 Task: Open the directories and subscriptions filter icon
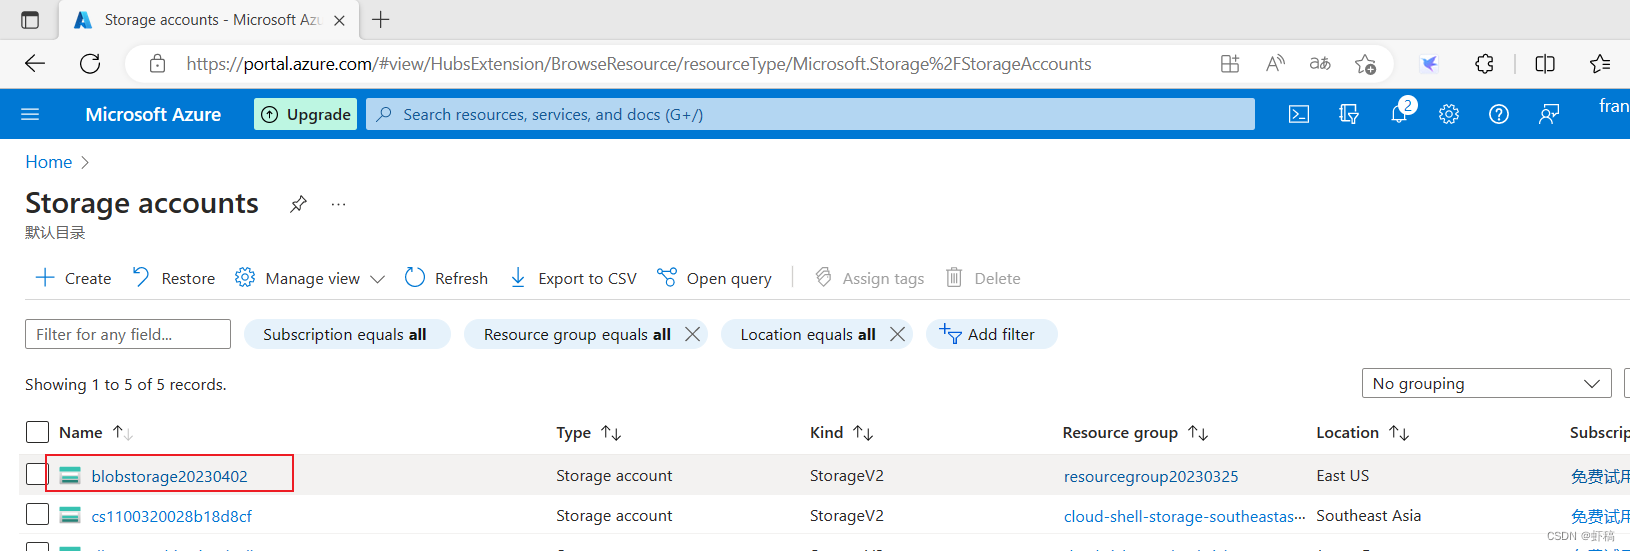pyautogui.click(x=1349, y=114)
